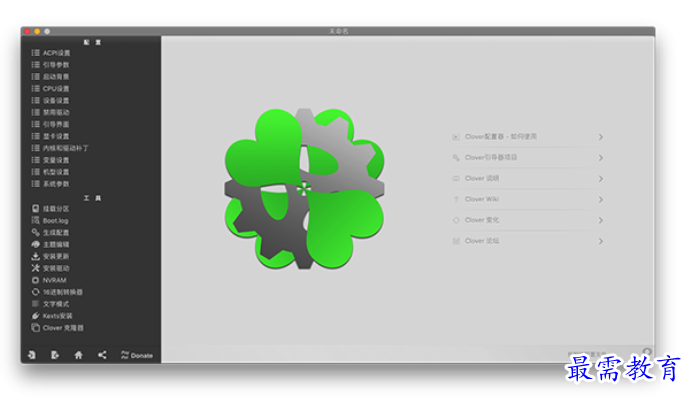Select 设备设置 devices section

(x=51, y=100)
